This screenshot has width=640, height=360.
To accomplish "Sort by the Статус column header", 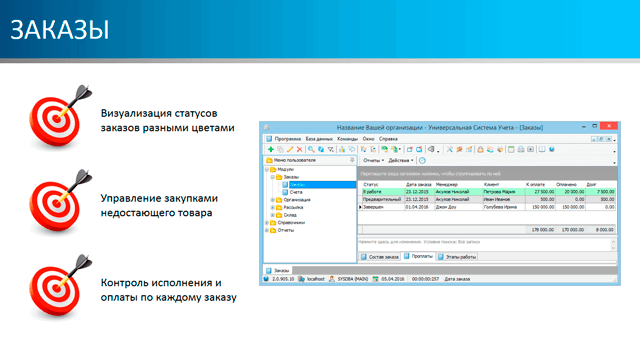I will click(384, 184).
